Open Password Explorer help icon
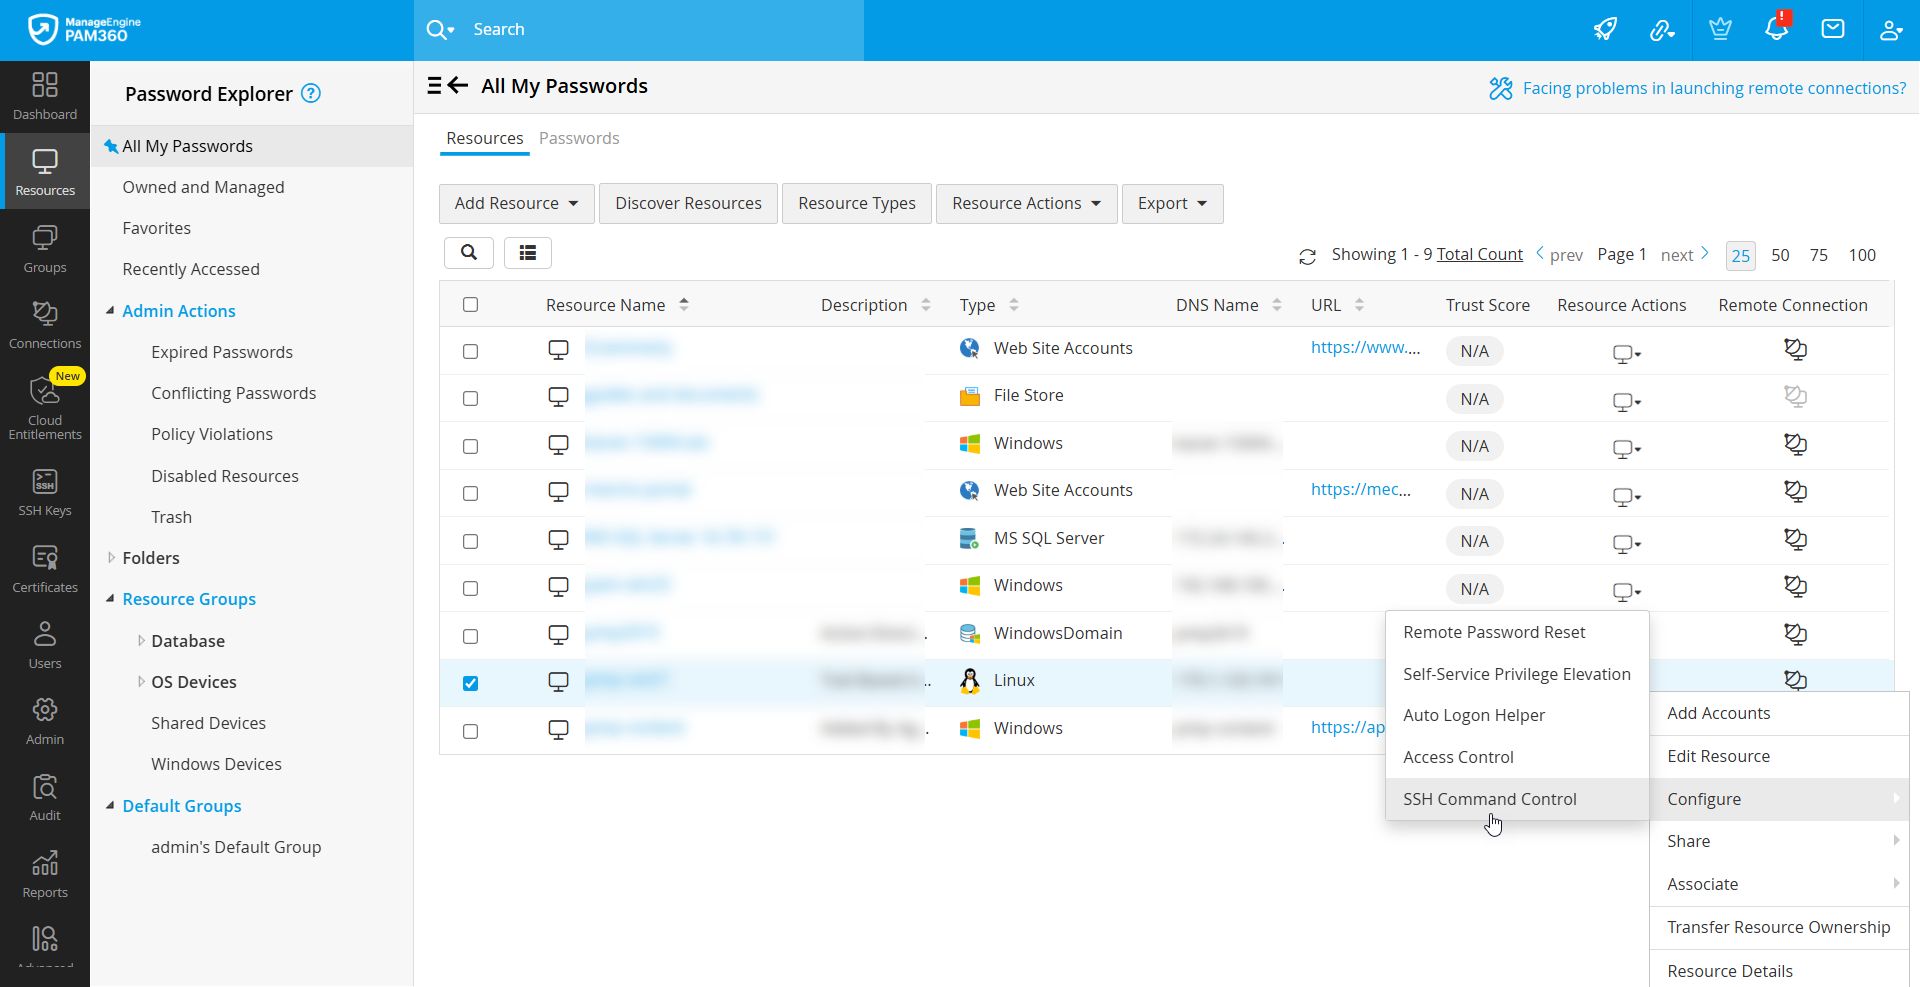The height and width of the screenshot is (987, 1920). coord(311,94)
